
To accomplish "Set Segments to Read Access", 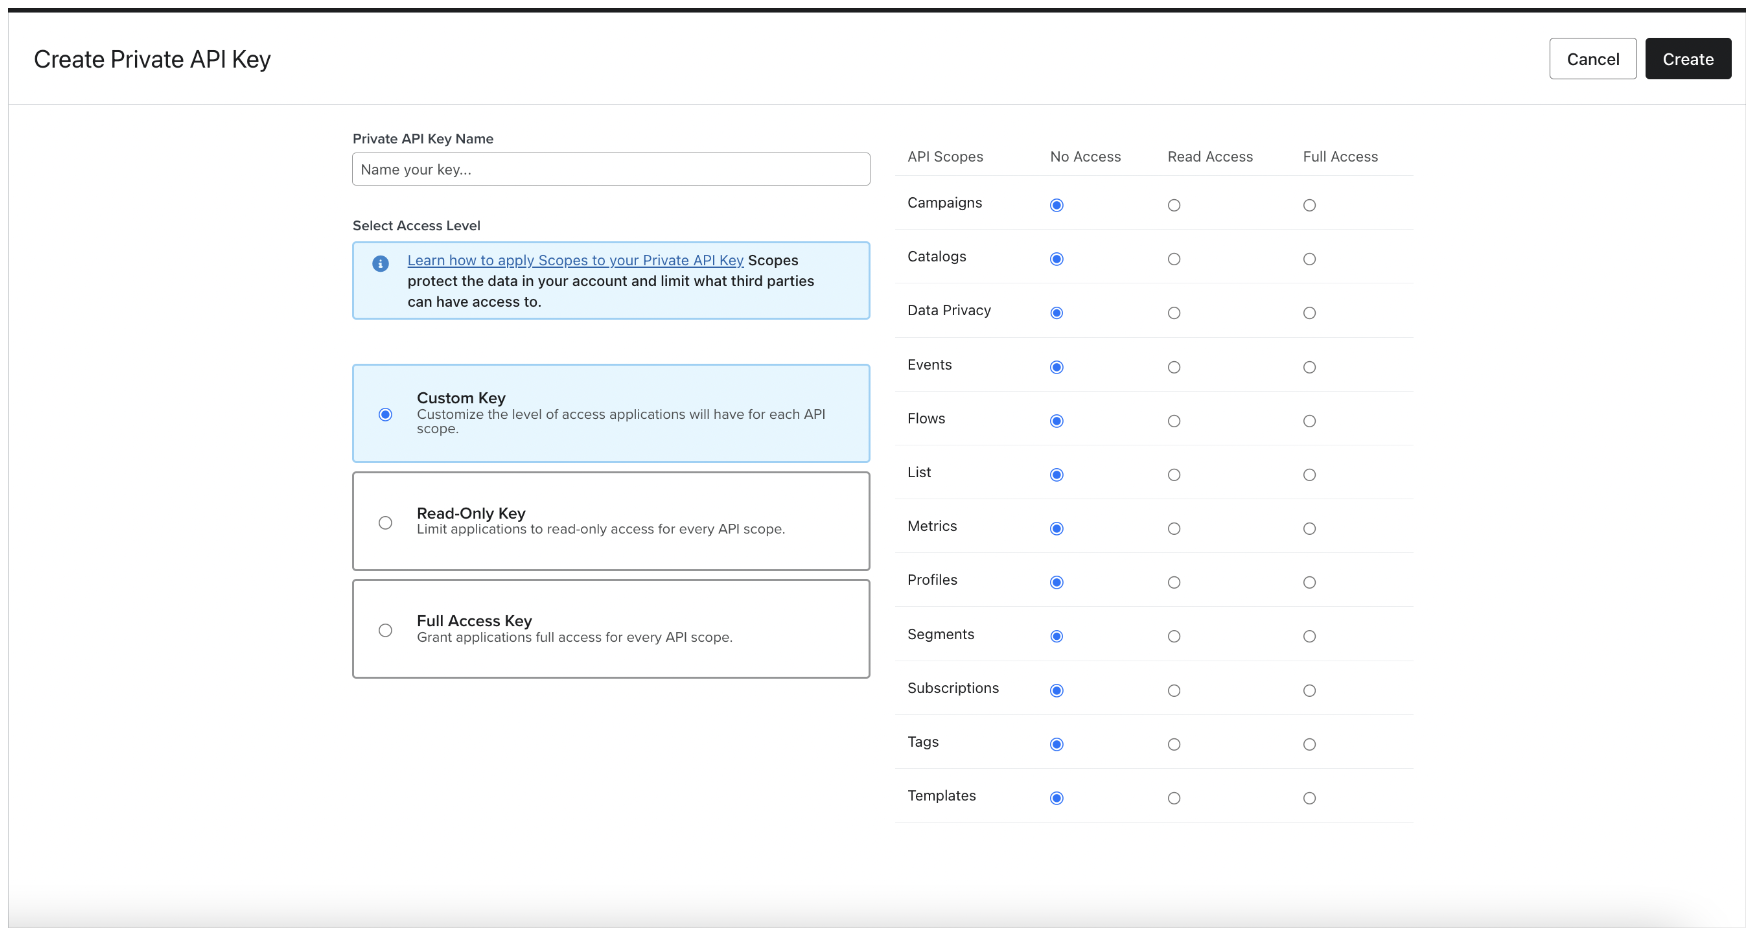I will pyautogui.click(x=1174, y=637).
